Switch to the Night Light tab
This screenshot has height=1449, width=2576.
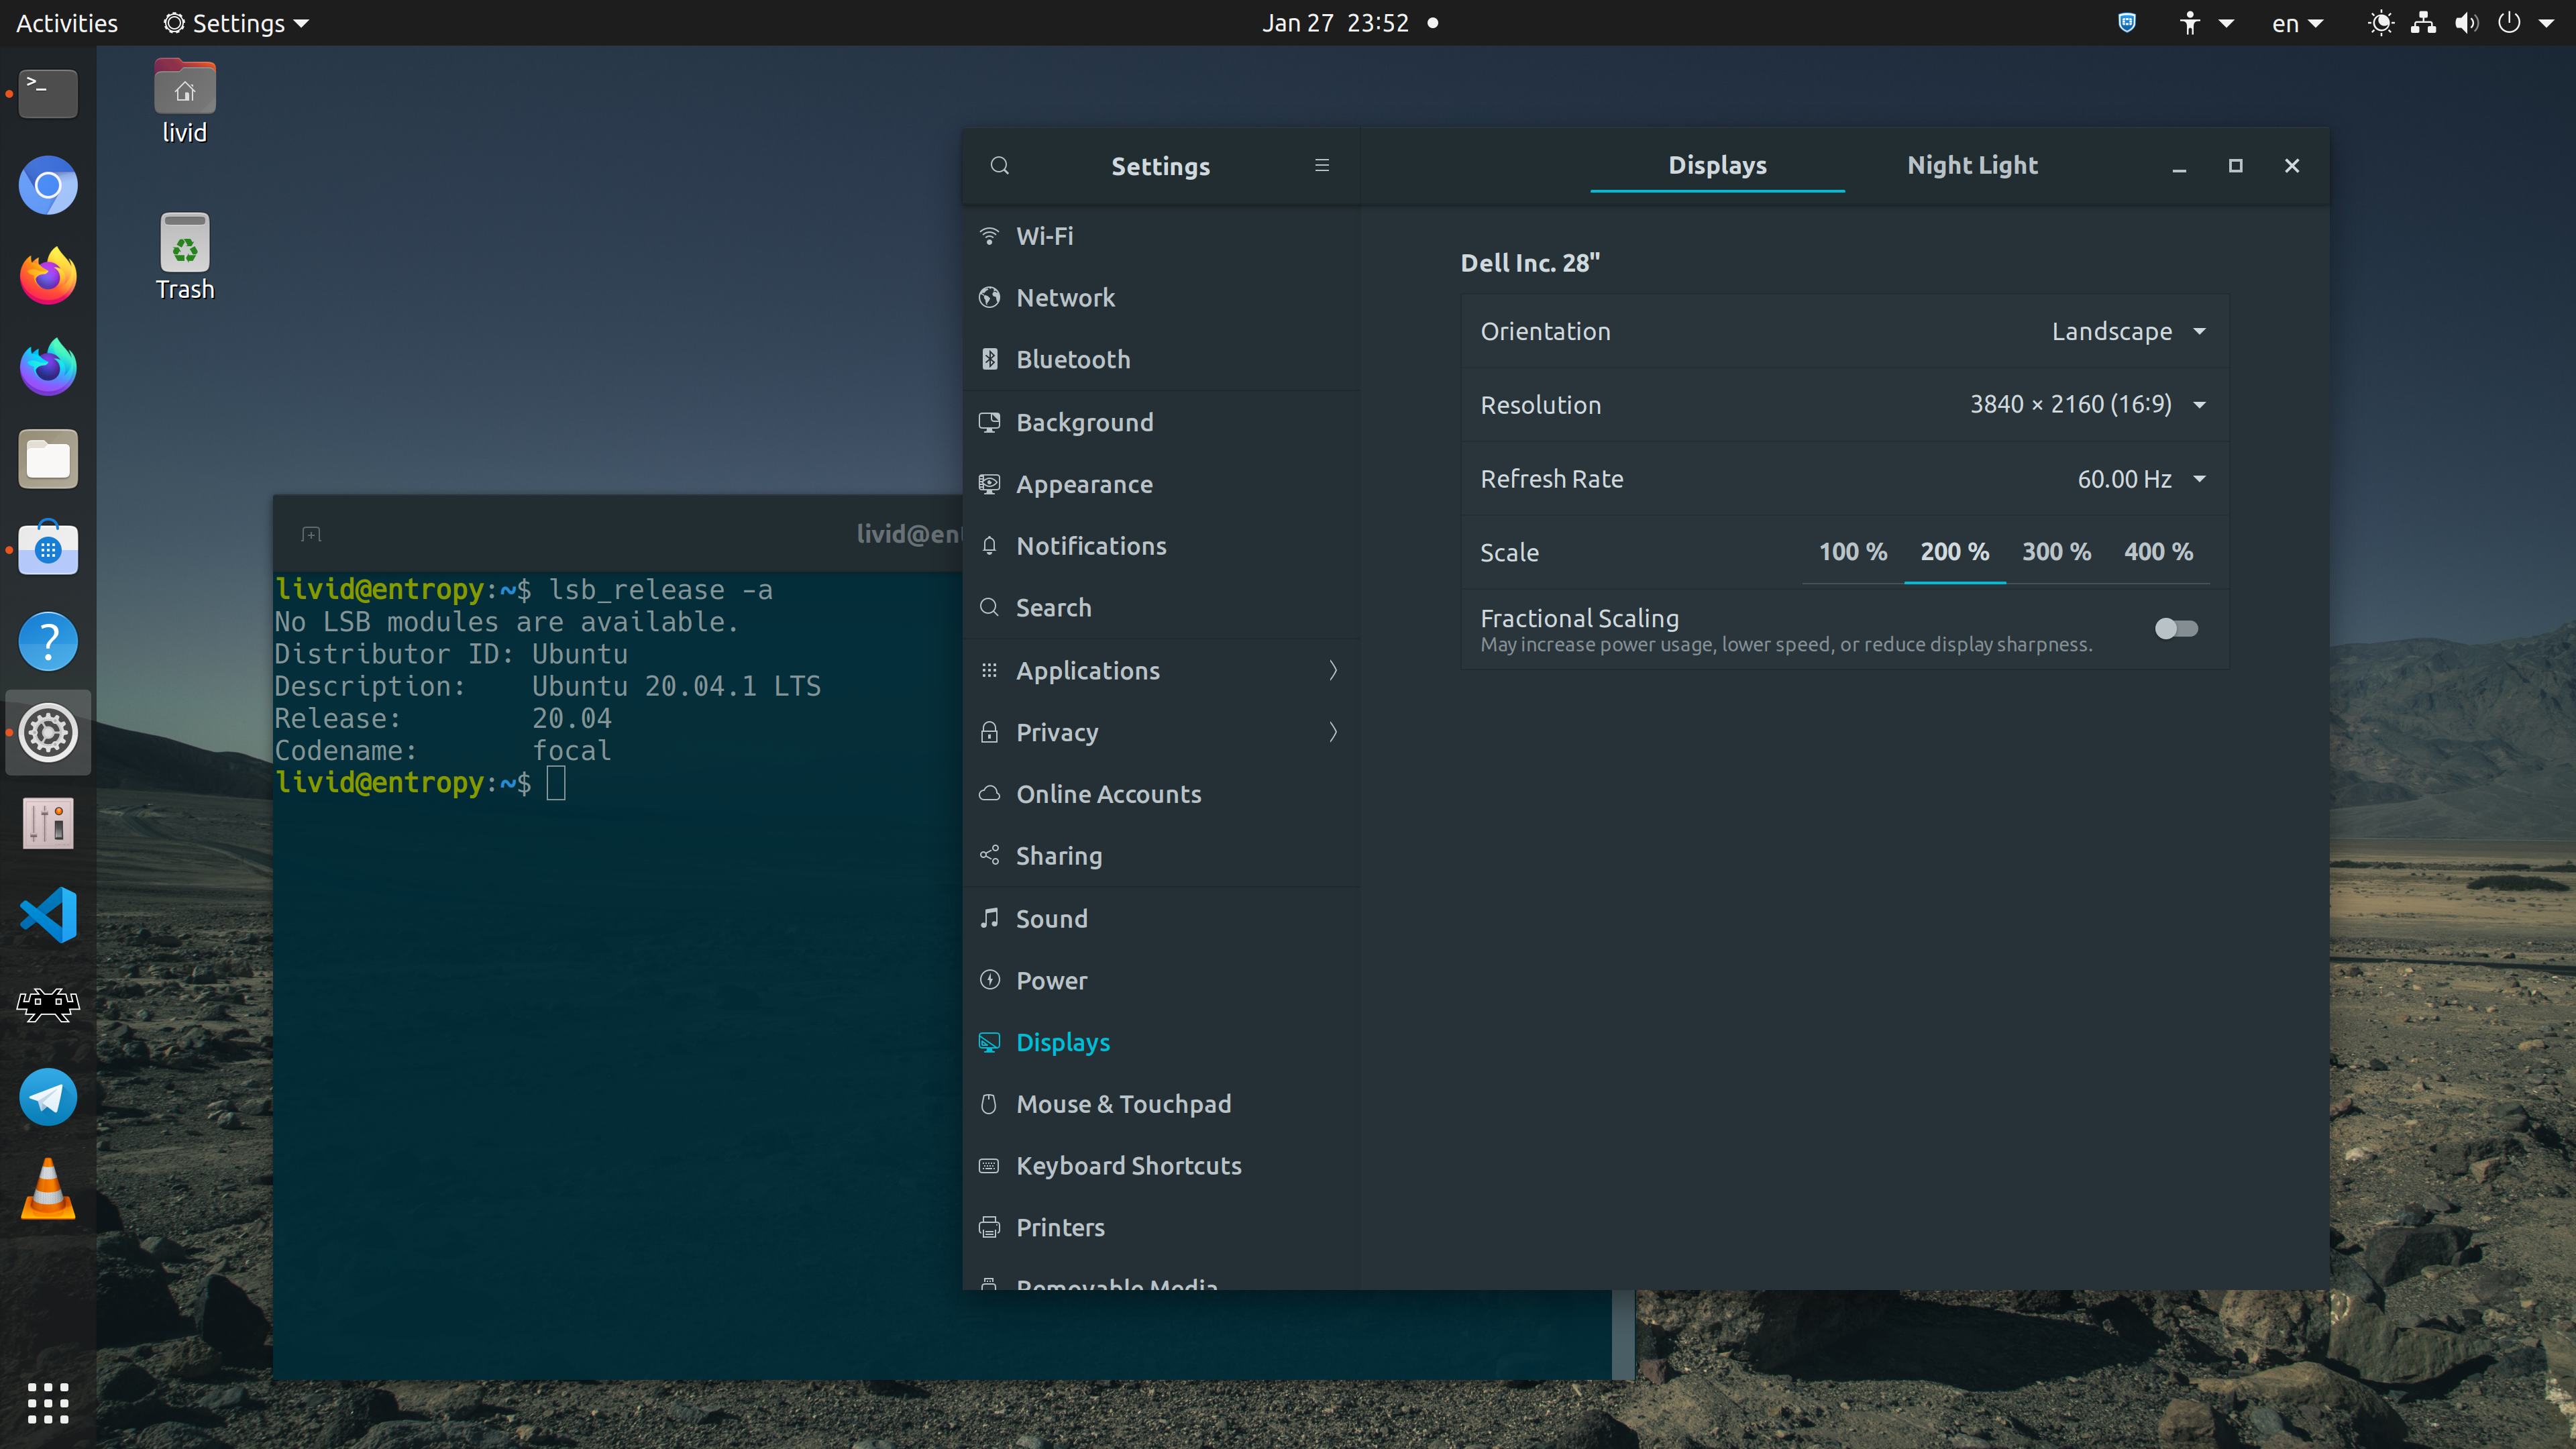click(1971, 166)
